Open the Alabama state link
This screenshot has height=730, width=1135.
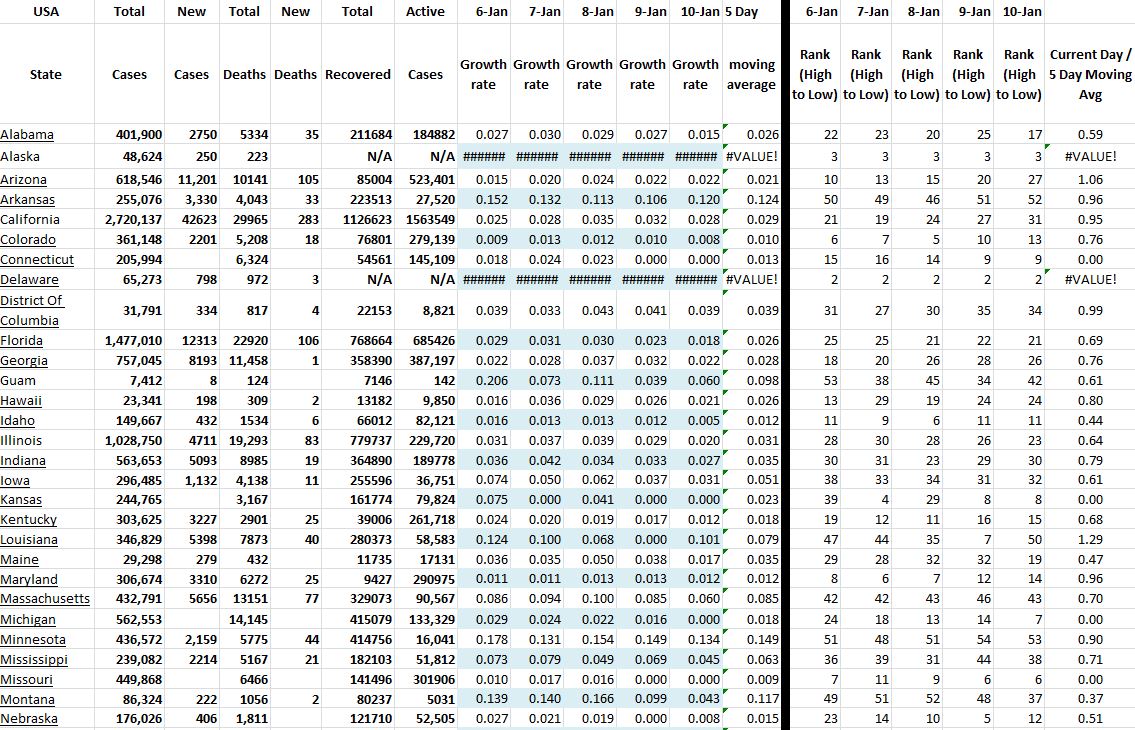click(27, 135)
